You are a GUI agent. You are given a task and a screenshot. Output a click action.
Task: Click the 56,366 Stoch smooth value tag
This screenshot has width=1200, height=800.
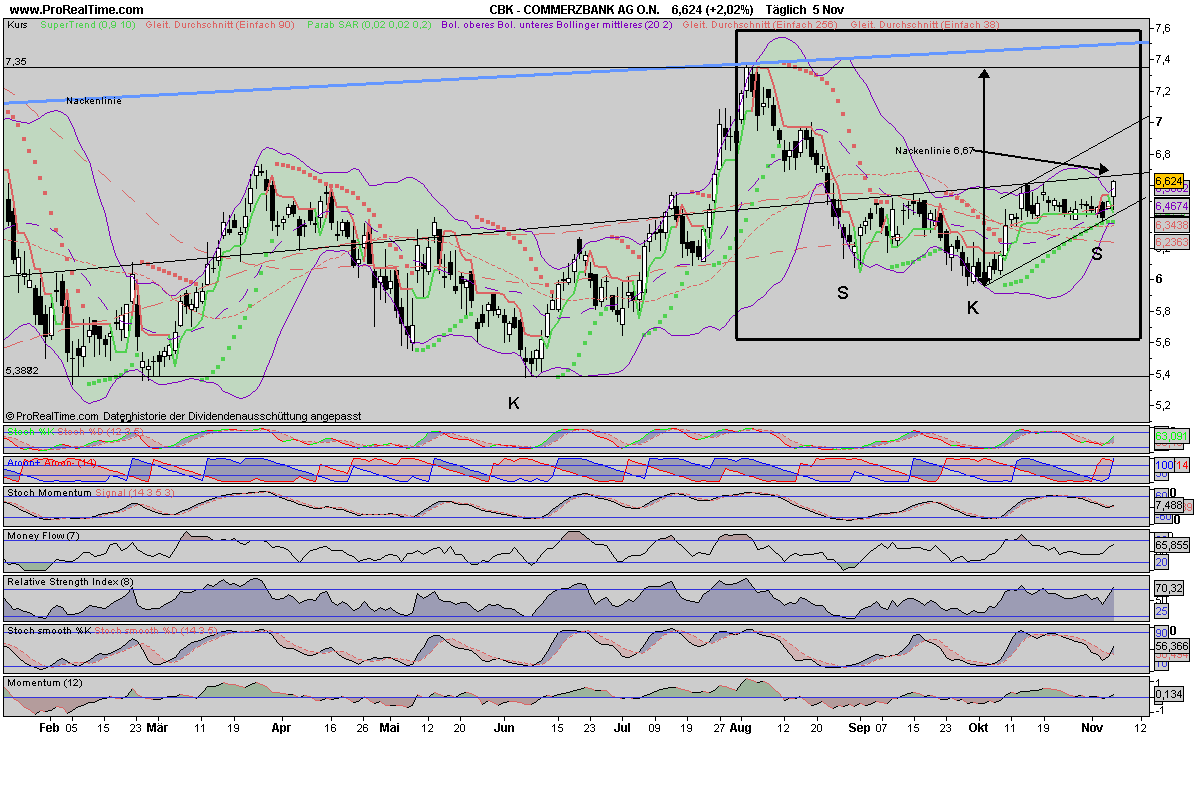1170,646
